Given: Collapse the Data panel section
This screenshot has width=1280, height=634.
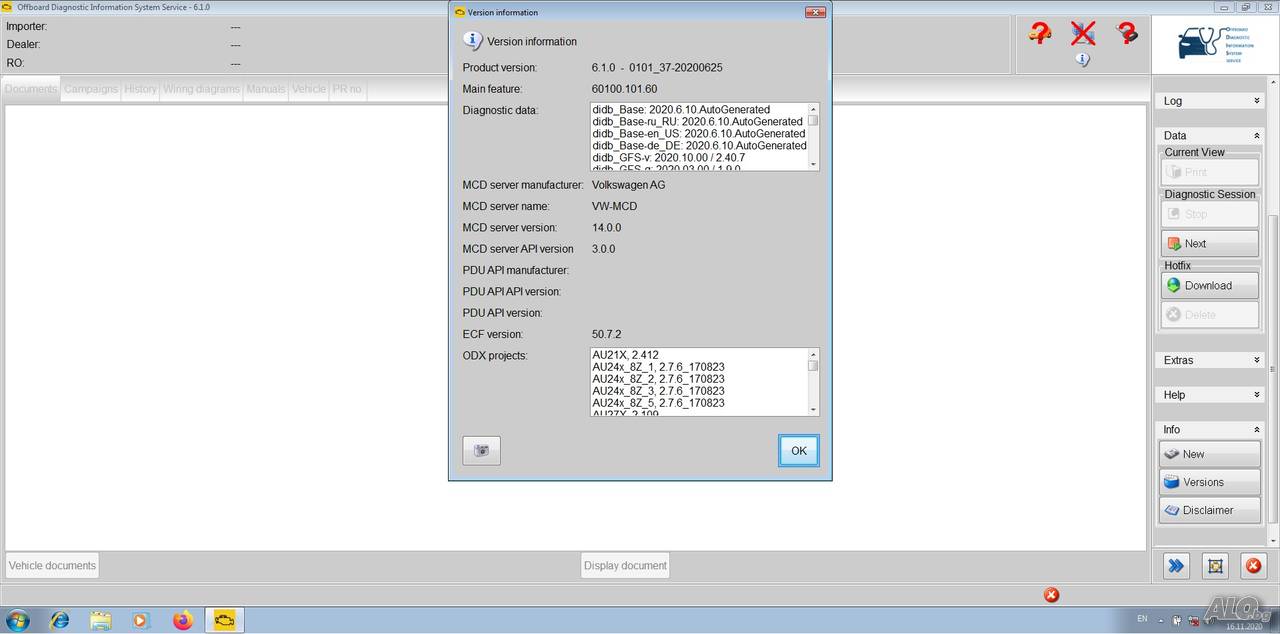Looking at the screenshot, I should tap(1210, 135).
